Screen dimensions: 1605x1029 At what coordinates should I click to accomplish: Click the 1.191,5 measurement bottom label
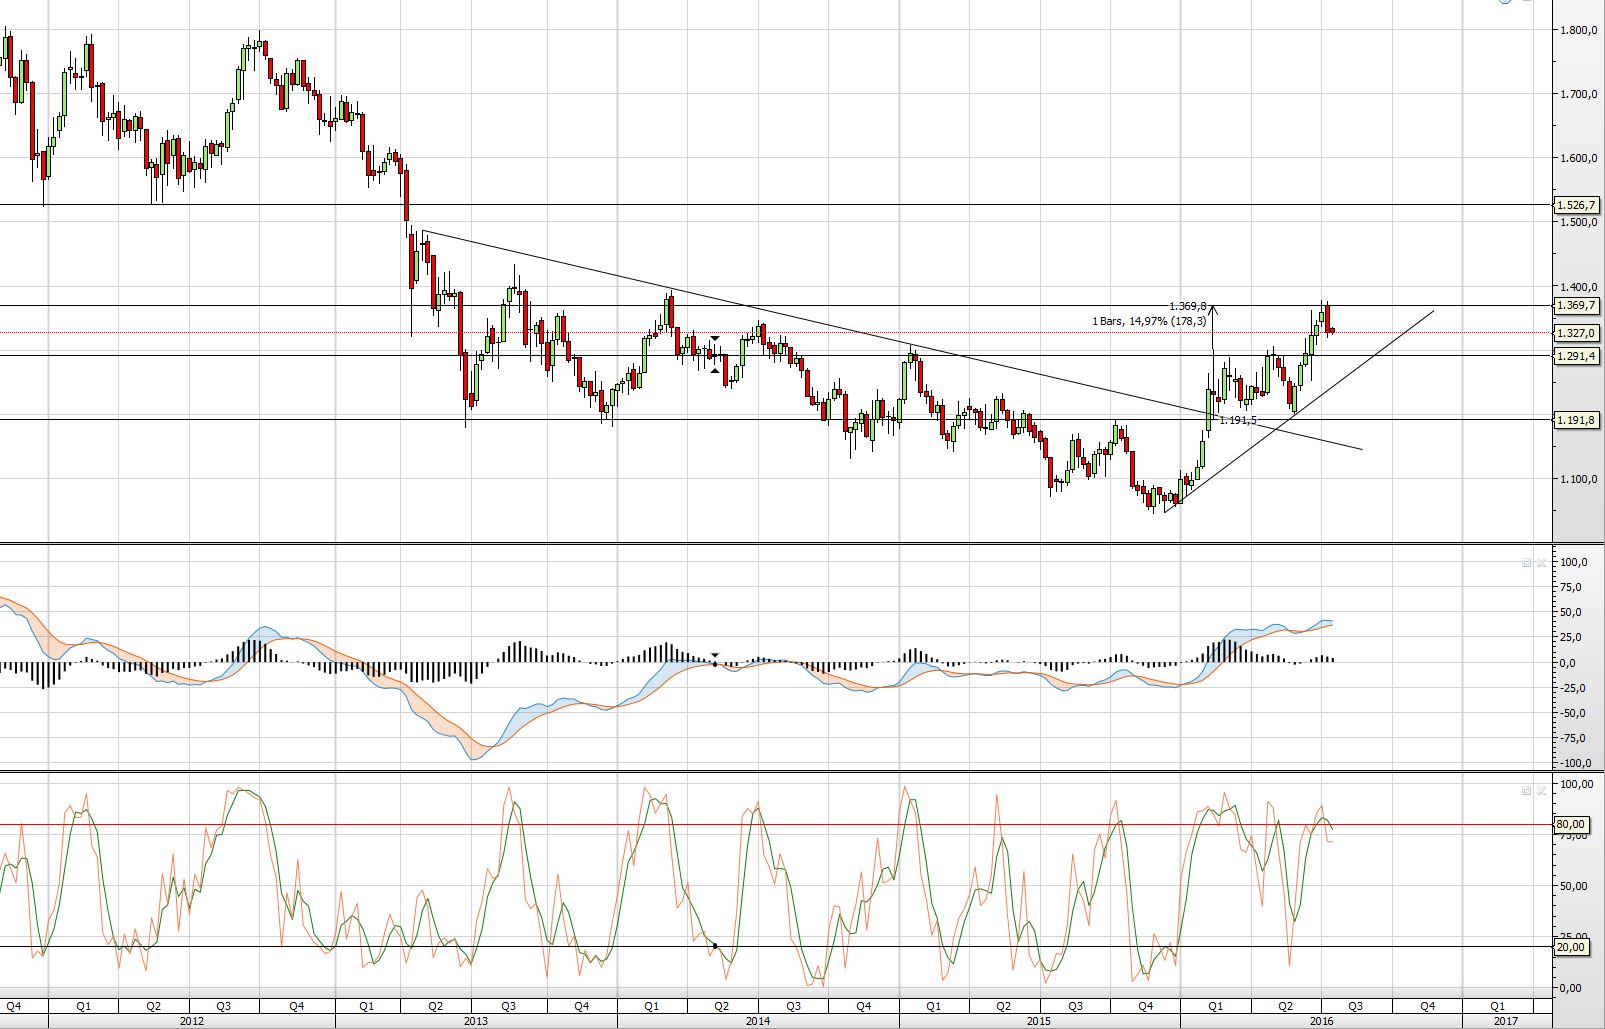click(1238, 420)
